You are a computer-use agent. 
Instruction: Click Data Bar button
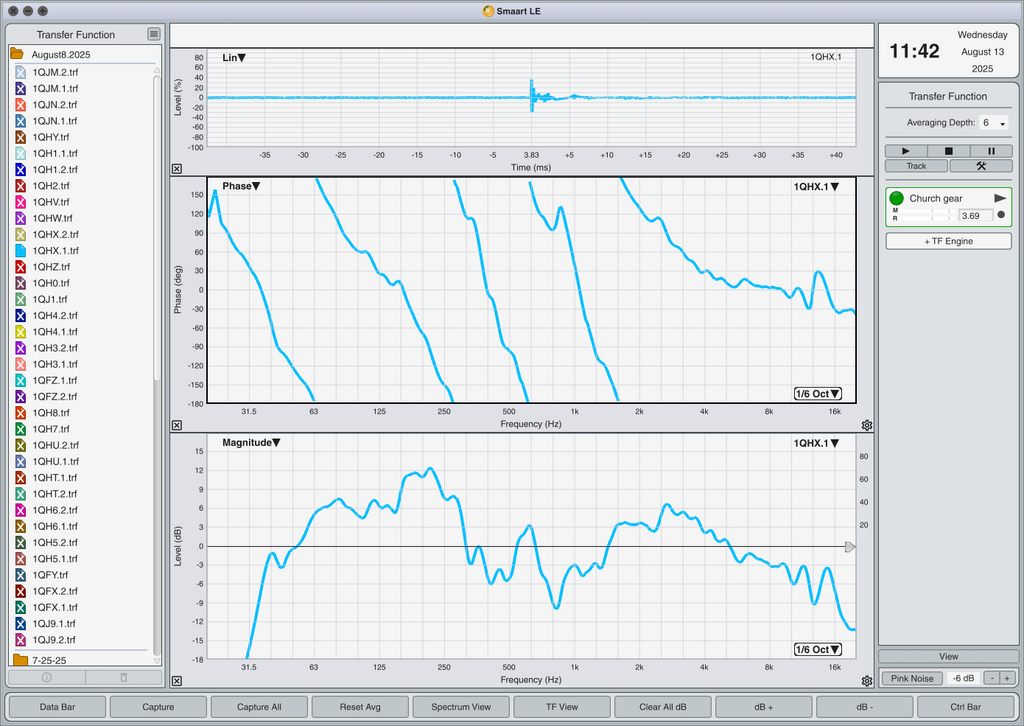tap(57, 706)
